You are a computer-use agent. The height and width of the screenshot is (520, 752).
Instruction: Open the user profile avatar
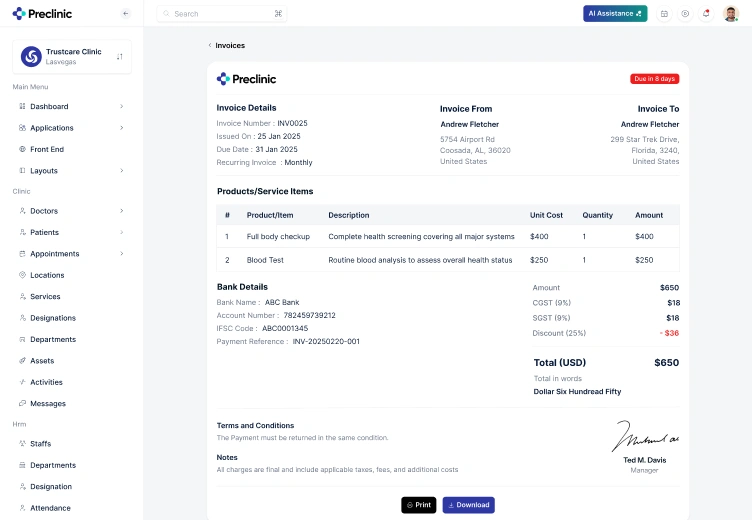[731, 14]
